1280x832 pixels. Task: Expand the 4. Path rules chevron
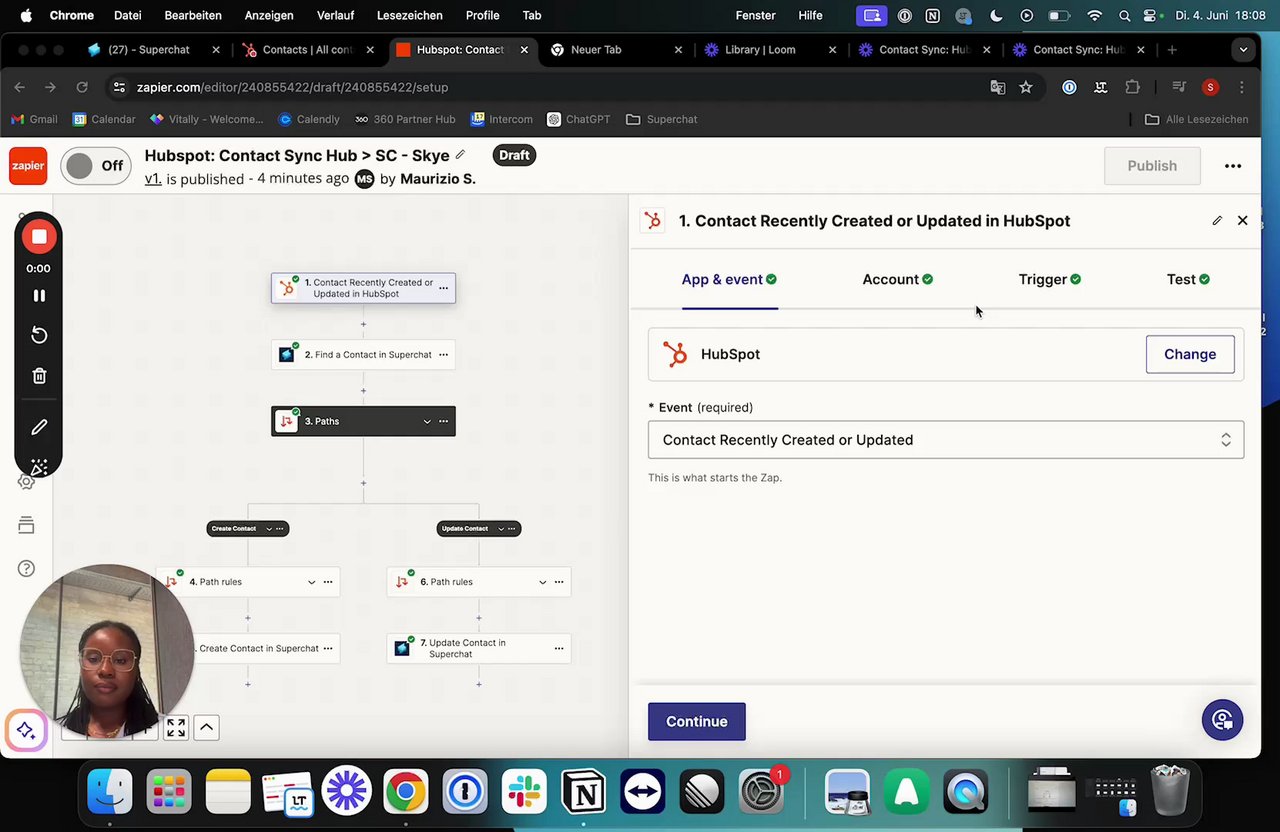point(311,582)
